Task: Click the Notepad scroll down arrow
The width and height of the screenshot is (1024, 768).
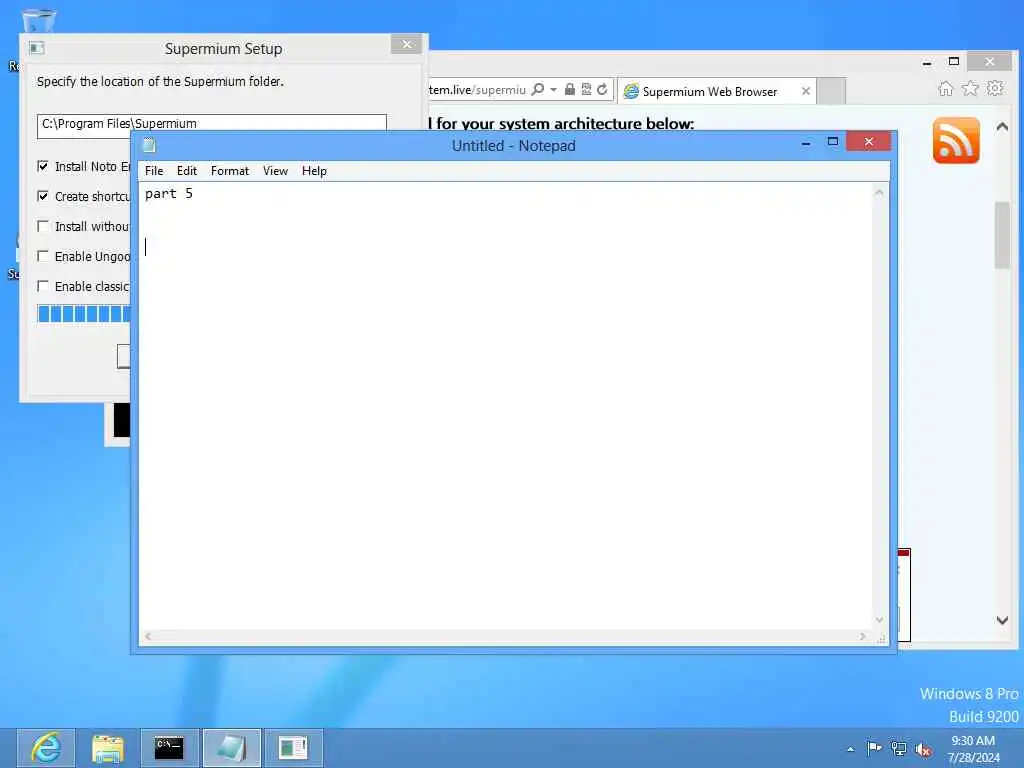Action: (x=879, y=620)
